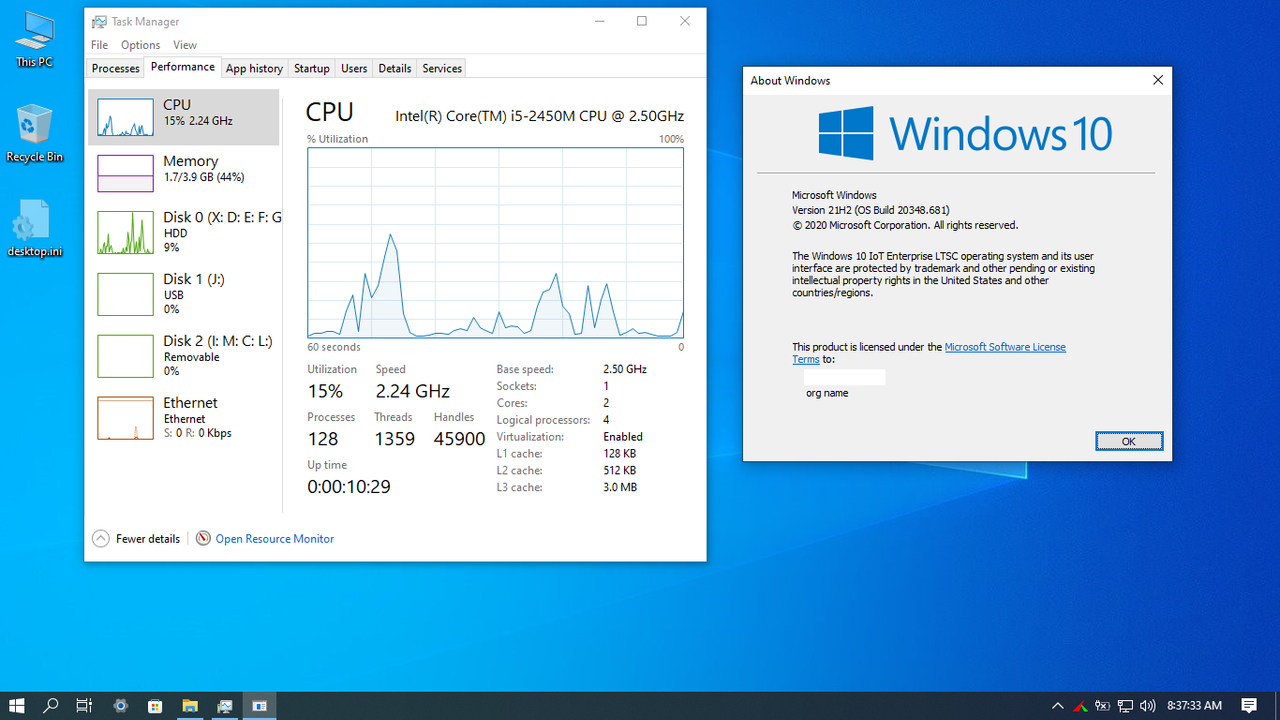This screenshot has width=1280, height=720.
Task: Click the Version 21H2 build text
Action: [x=871, y=210]
